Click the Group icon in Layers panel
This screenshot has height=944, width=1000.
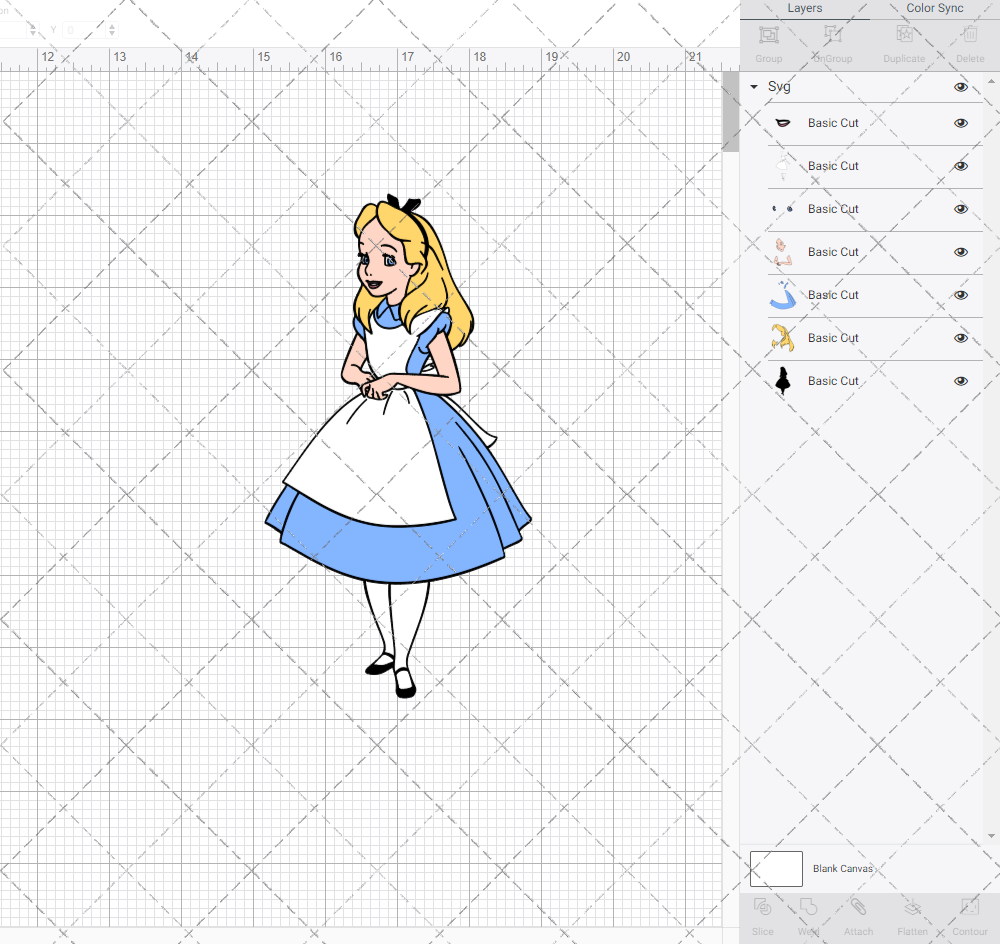pos(768,34)
